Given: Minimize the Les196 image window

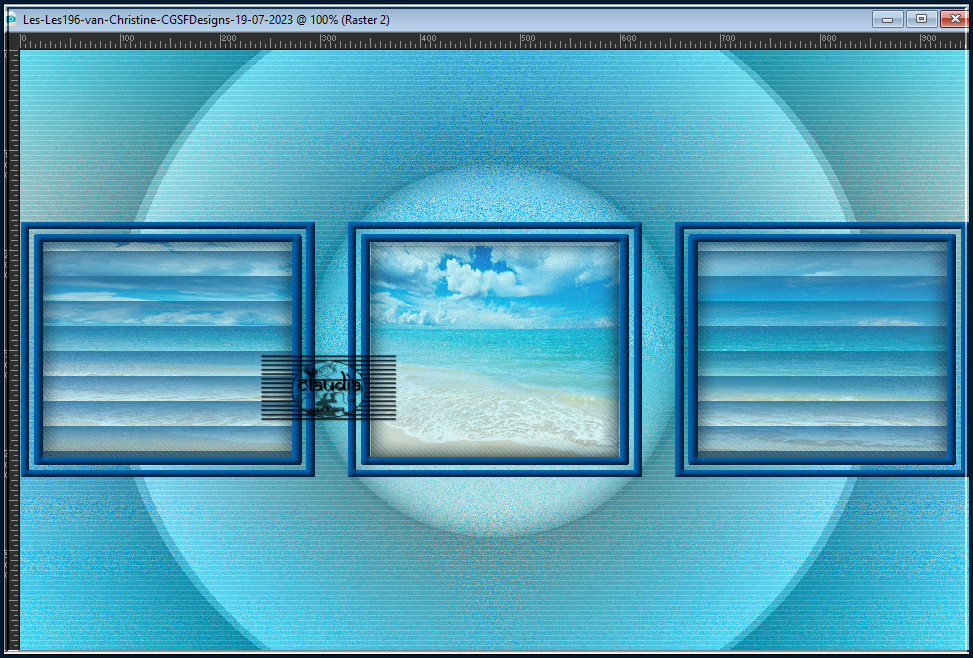Looking at the screenshot, I should click(x=887, y=19).
